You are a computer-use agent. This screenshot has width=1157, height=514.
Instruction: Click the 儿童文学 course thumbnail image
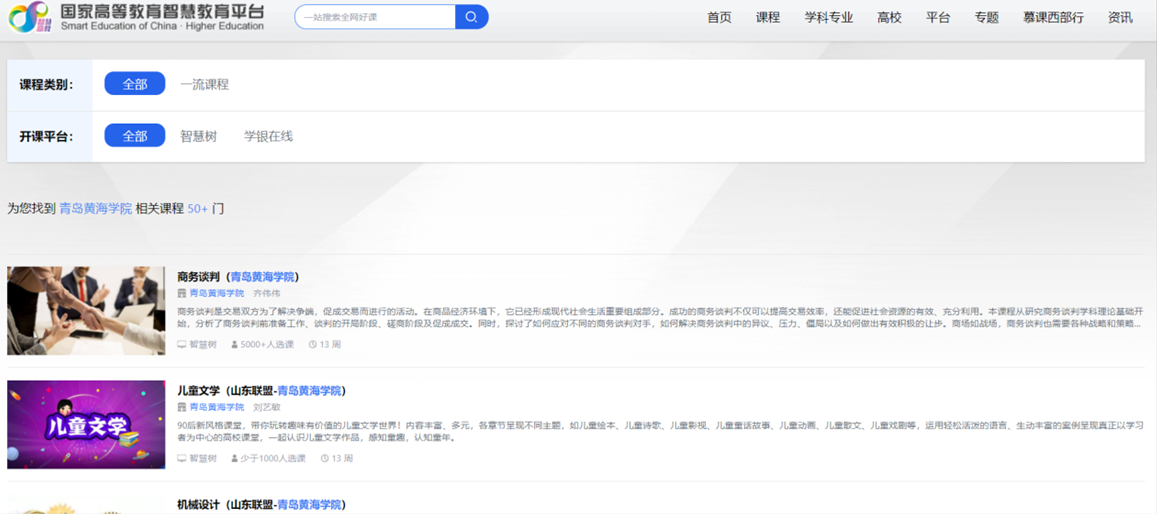pyautogui.click(x=86, y=424)
